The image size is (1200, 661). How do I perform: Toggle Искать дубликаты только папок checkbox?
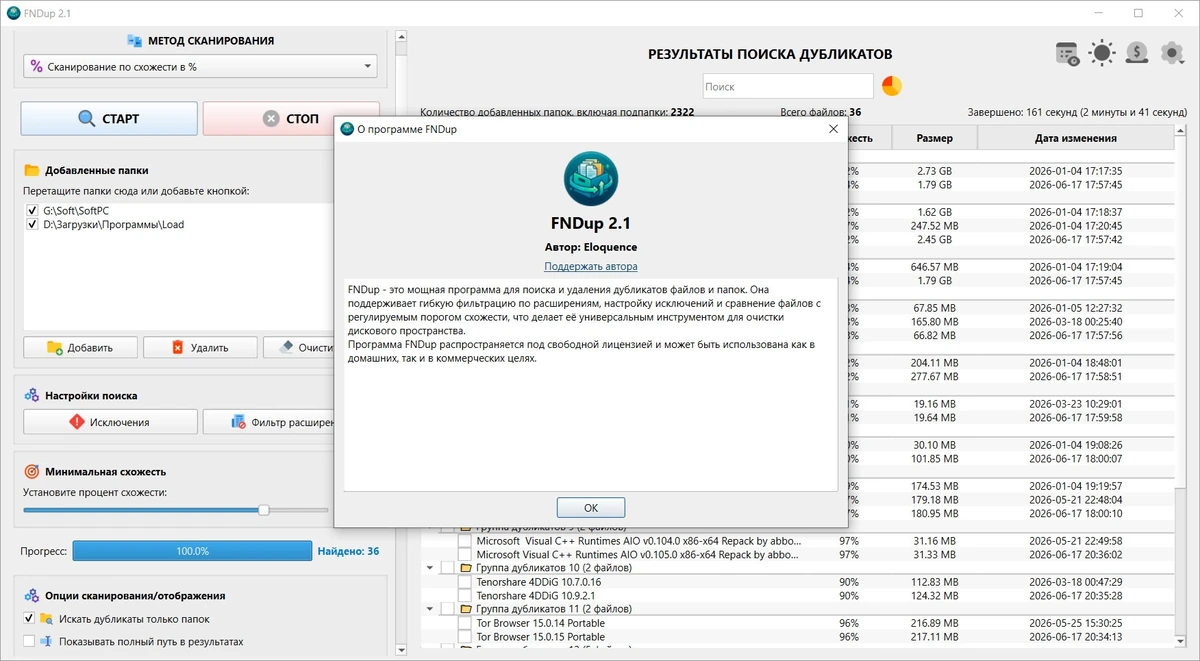tap(29, 619)
